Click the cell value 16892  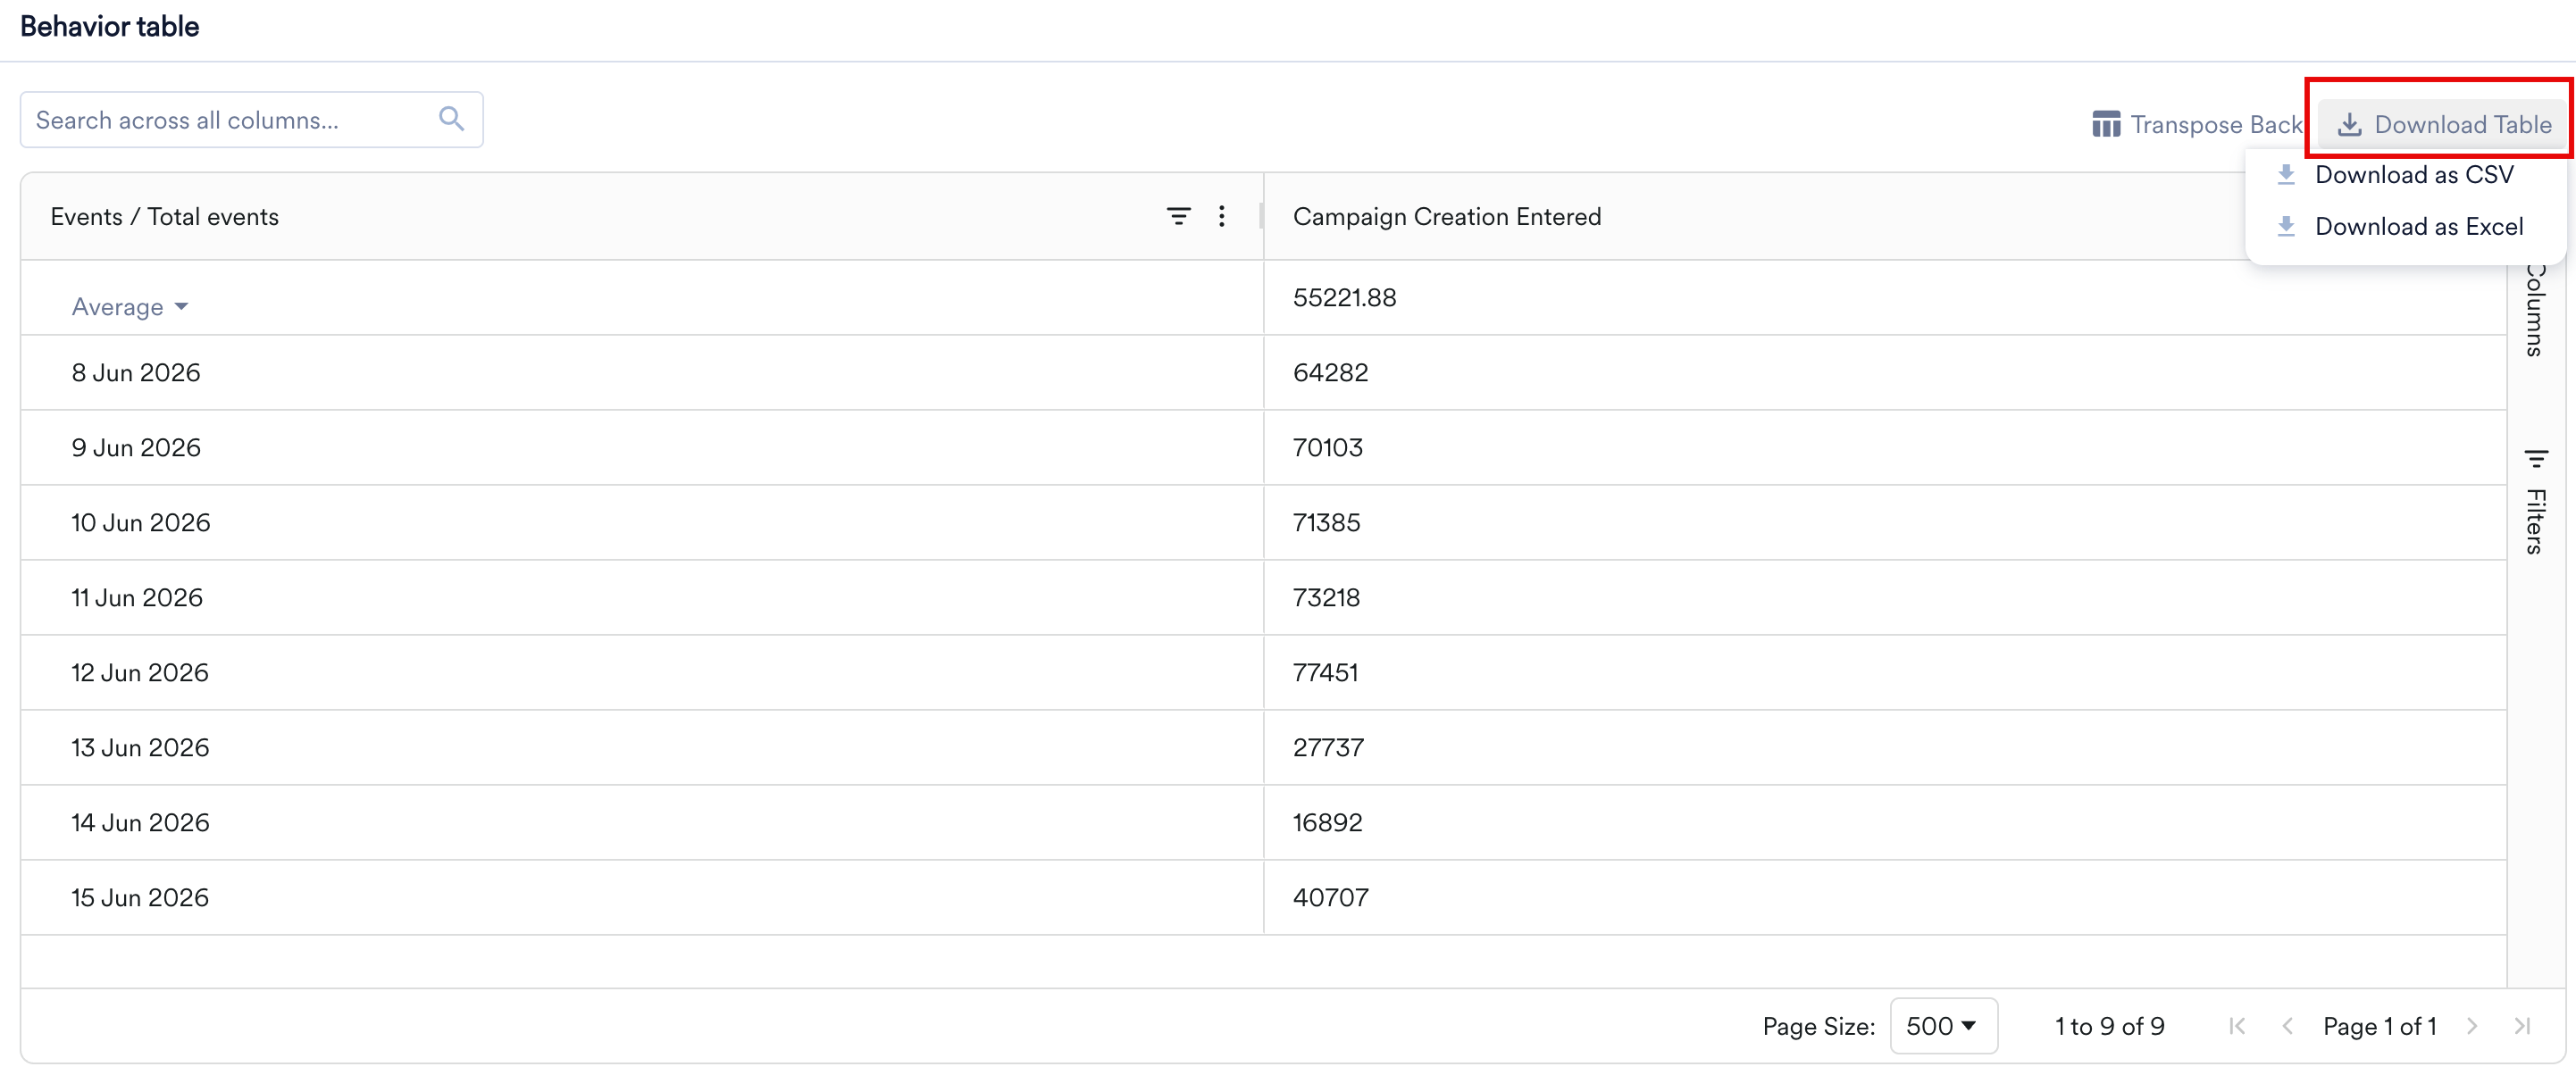tap(1328, 823)
